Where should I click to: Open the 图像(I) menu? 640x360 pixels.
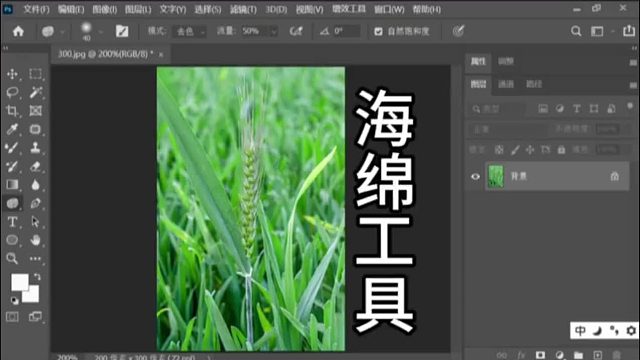tap(104, 9)
